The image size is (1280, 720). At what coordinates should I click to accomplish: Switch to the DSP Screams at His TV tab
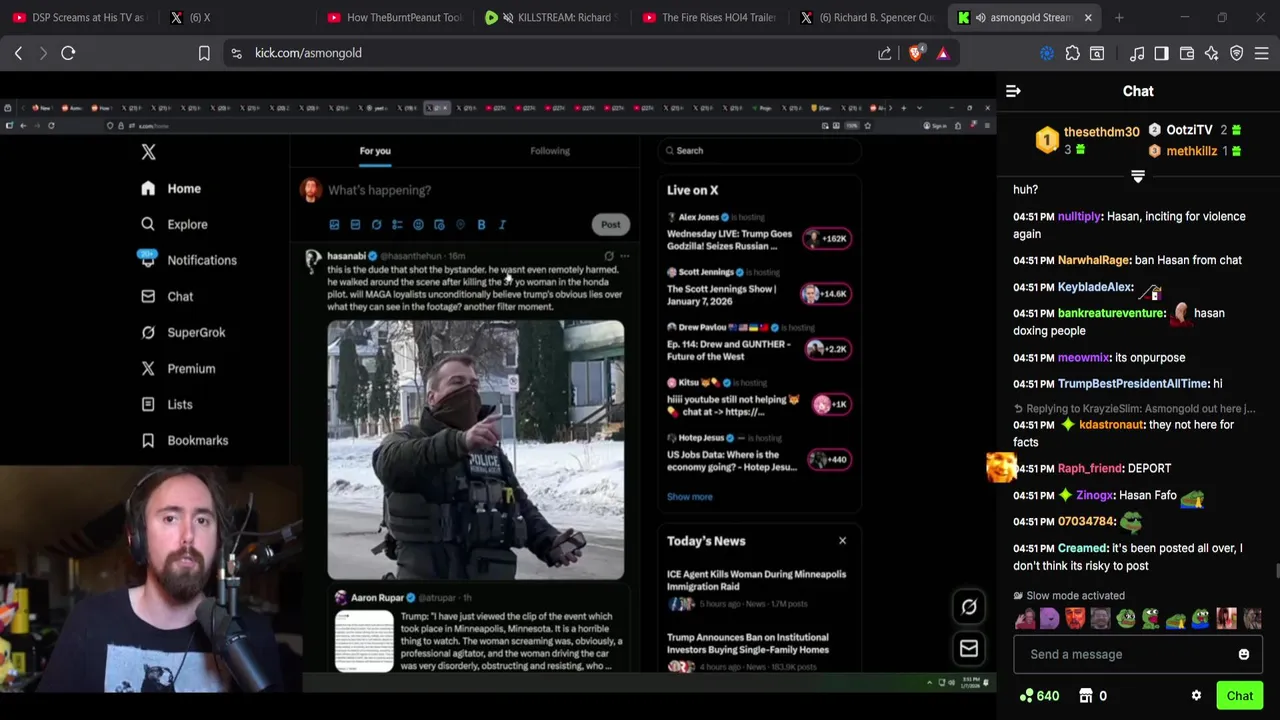78,17
